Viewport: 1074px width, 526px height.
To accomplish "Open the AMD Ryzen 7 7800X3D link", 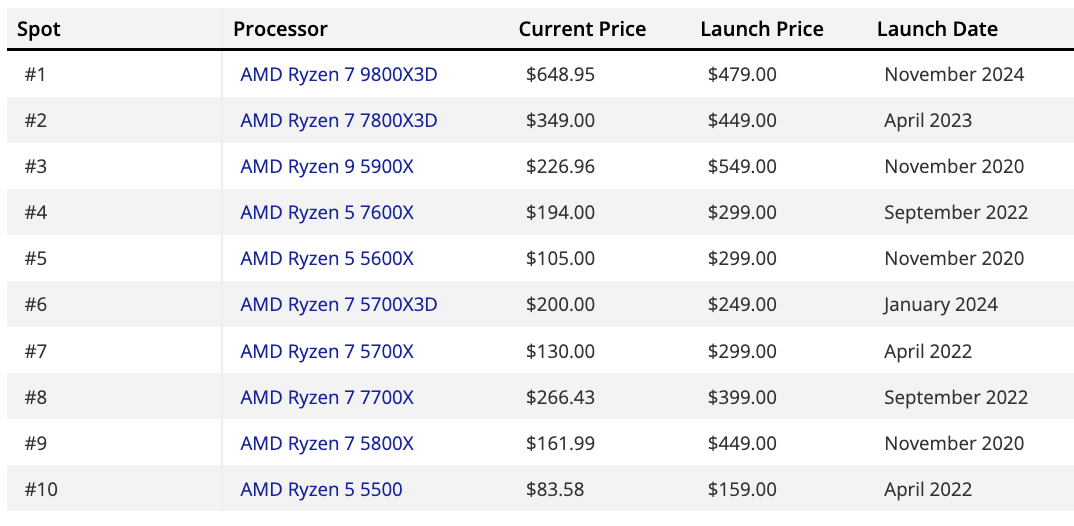I will [339, 121].
